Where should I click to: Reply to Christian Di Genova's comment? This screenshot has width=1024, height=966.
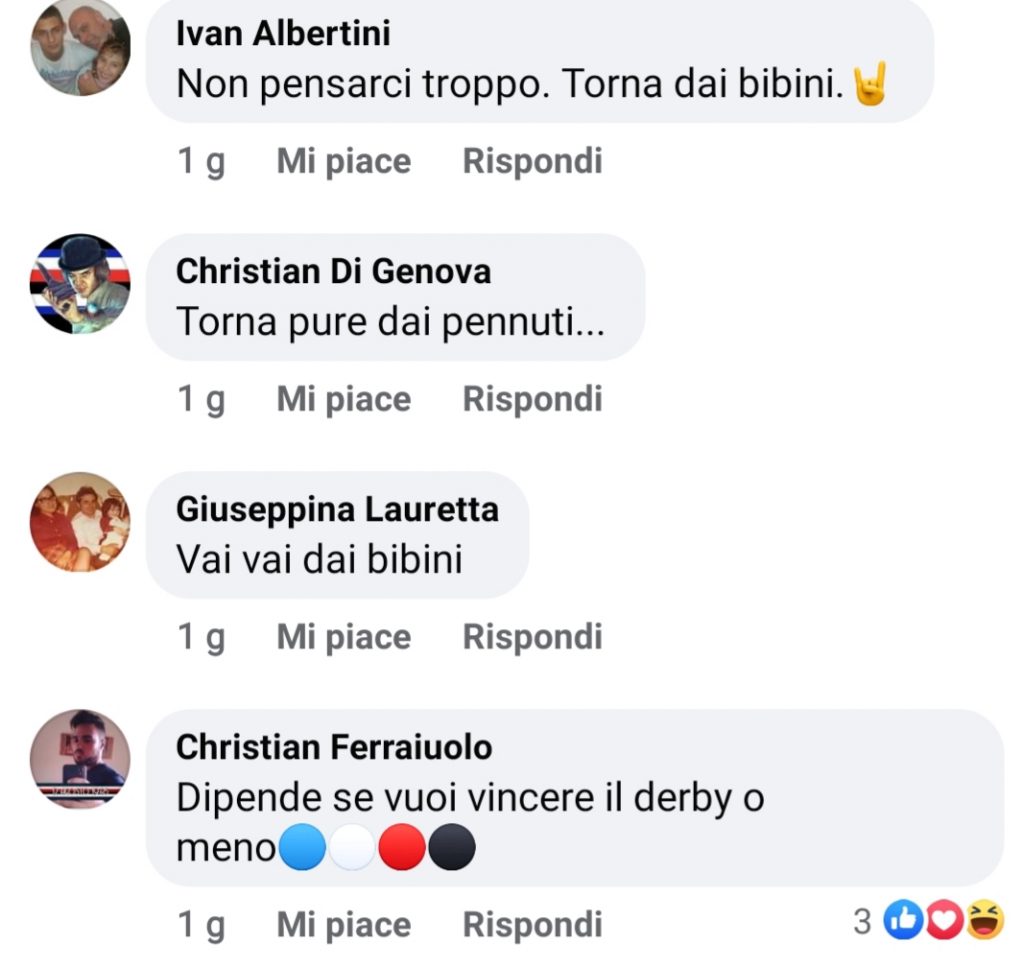coord(532,399)
